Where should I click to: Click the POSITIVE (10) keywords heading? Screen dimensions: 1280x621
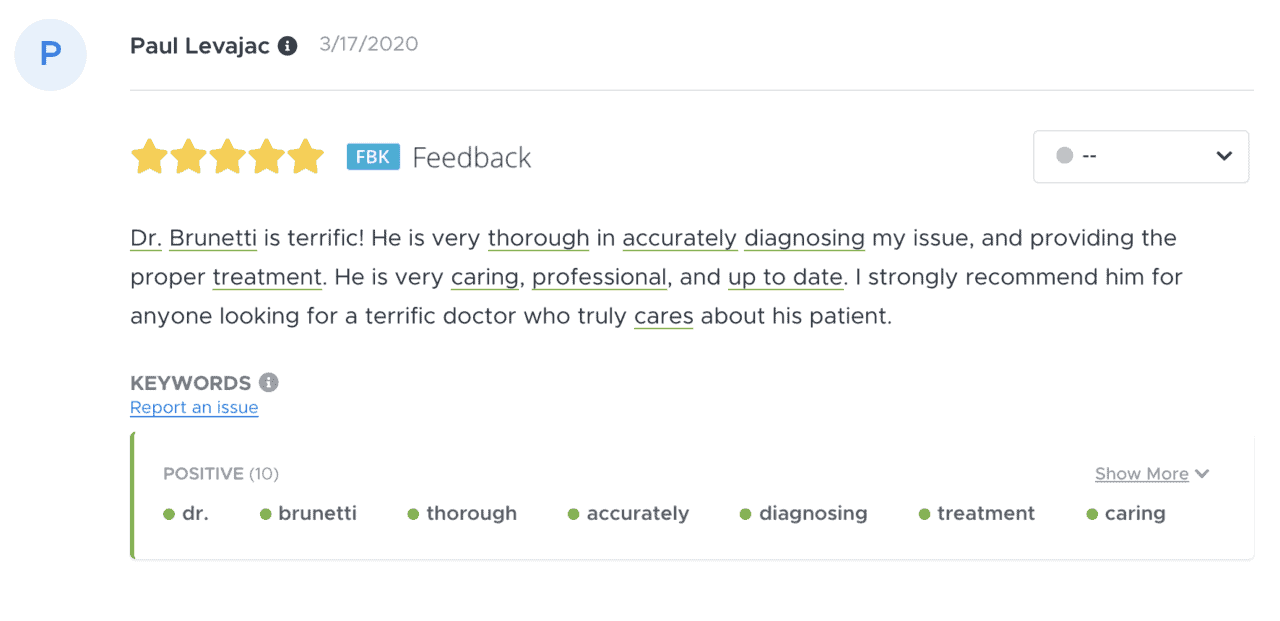(x=220, y=473)
